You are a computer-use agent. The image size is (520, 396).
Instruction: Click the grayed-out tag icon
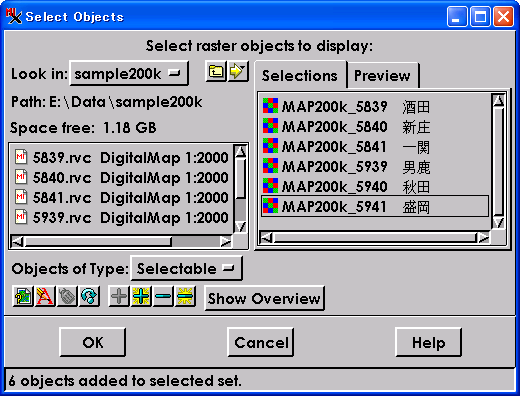(x=67, y=296)
